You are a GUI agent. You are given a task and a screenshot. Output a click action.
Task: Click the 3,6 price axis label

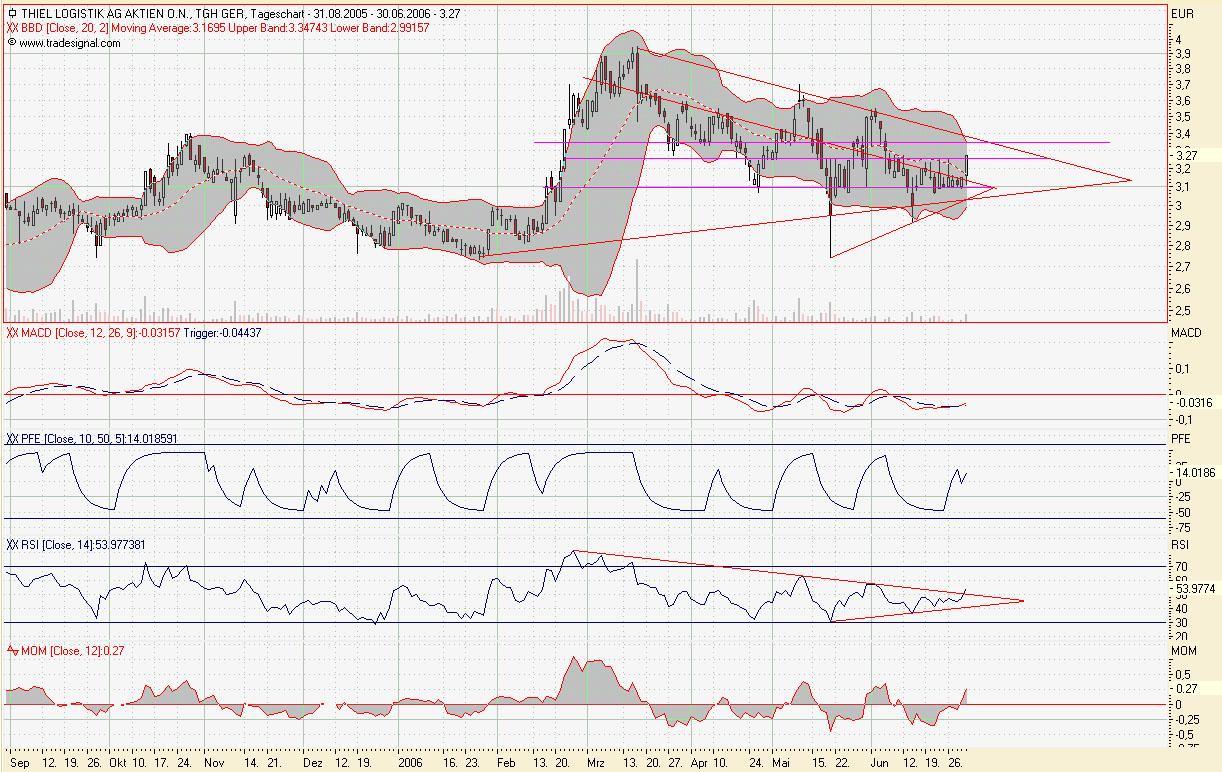point(1182,101)
